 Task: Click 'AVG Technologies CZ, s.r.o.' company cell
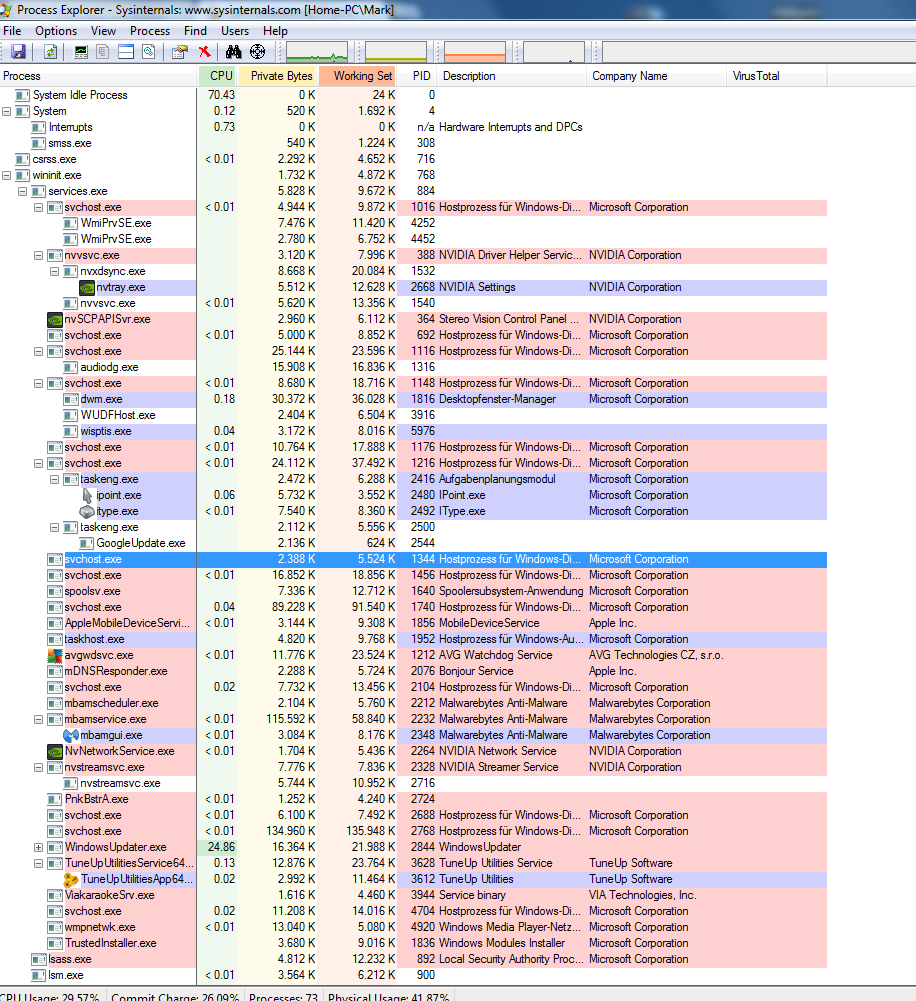pos(656,655)
